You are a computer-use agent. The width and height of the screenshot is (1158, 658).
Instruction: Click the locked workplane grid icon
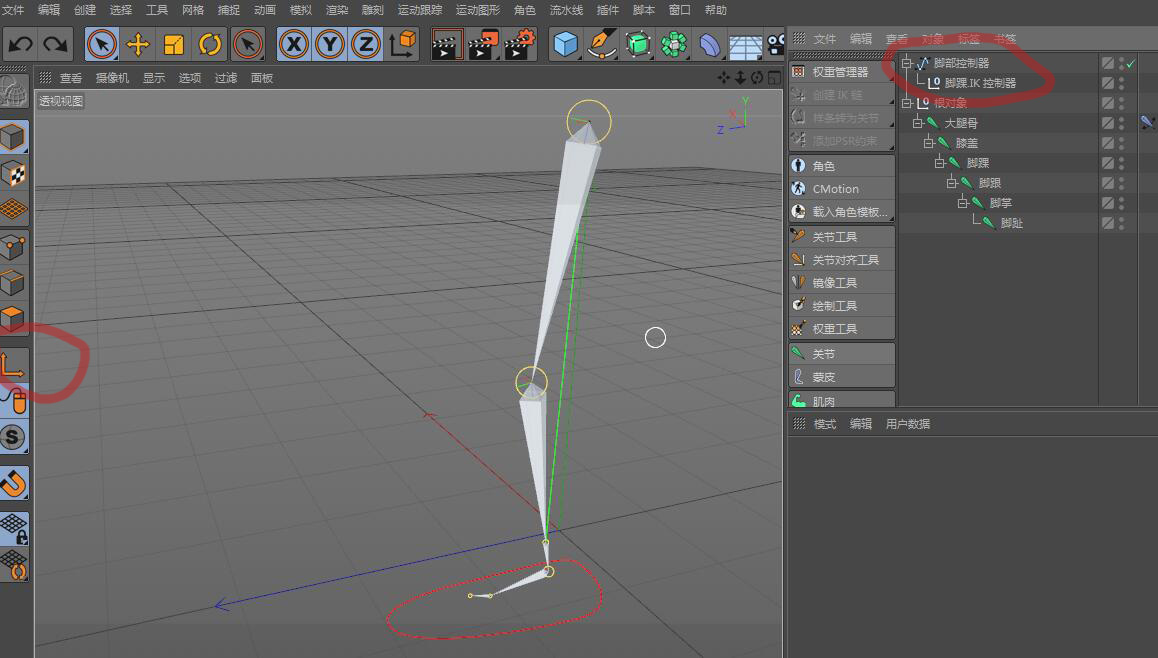click(x=13, y=528)
